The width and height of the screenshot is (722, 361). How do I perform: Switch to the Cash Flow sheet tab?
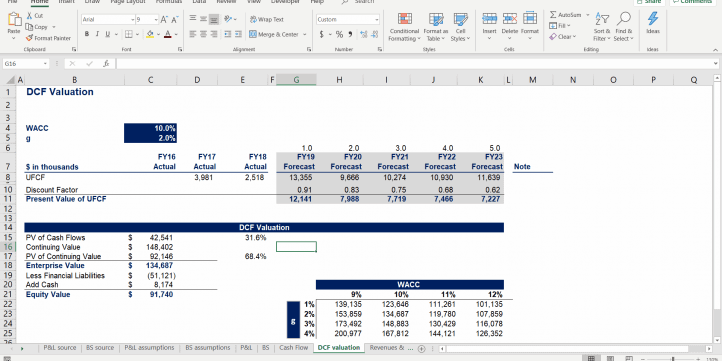293,348
